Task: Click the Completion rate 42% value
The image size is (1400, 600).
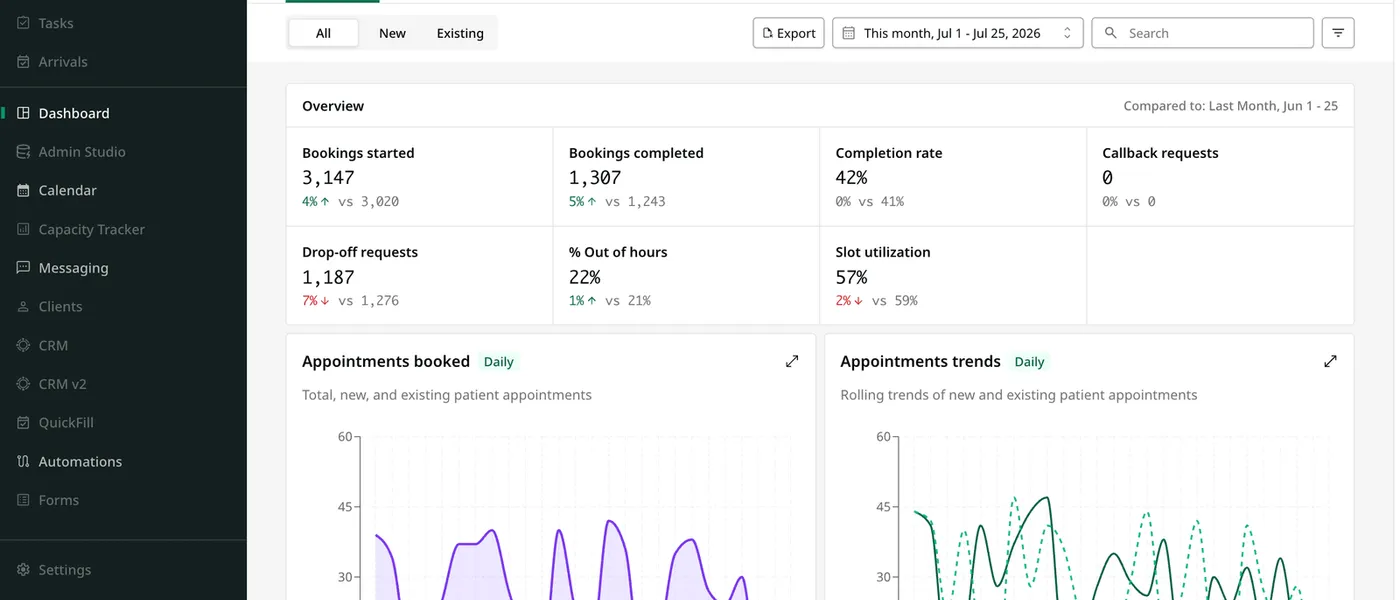Action: pos(851,178)
